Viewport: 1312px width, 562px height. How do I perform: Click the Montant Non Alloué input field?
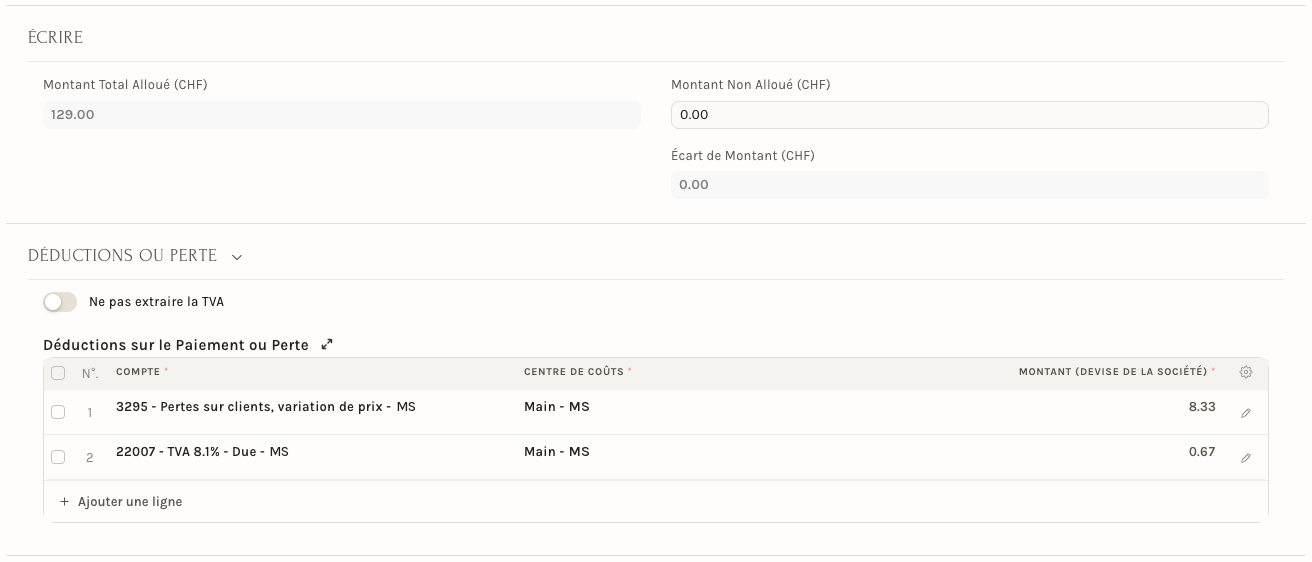click(x=969, y=115)
